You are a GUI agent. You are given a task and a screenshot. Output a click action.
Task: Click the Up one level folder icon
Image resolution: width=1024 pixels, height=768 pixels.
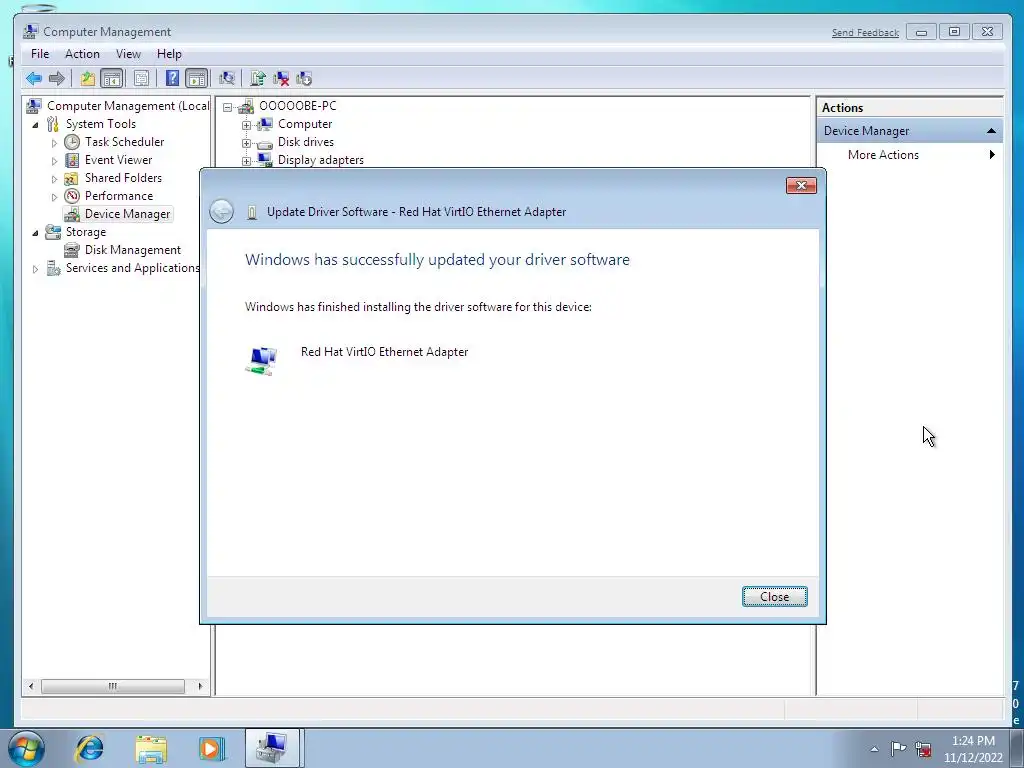click(88, 79)
